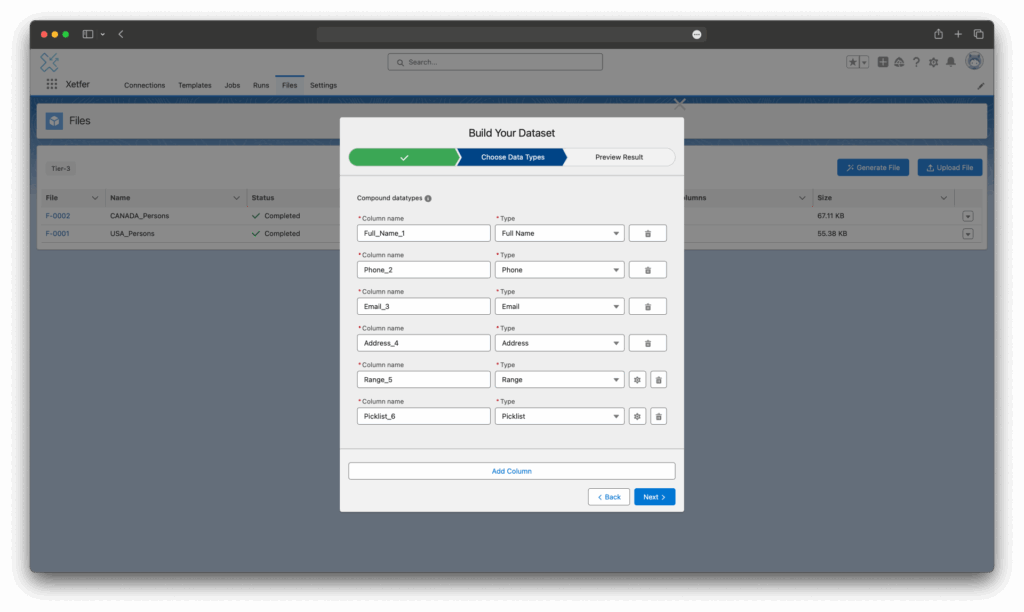Open file link F-0002
Image resolution: width=1024 pixels, height=612 pixels.
pos(57,216)
